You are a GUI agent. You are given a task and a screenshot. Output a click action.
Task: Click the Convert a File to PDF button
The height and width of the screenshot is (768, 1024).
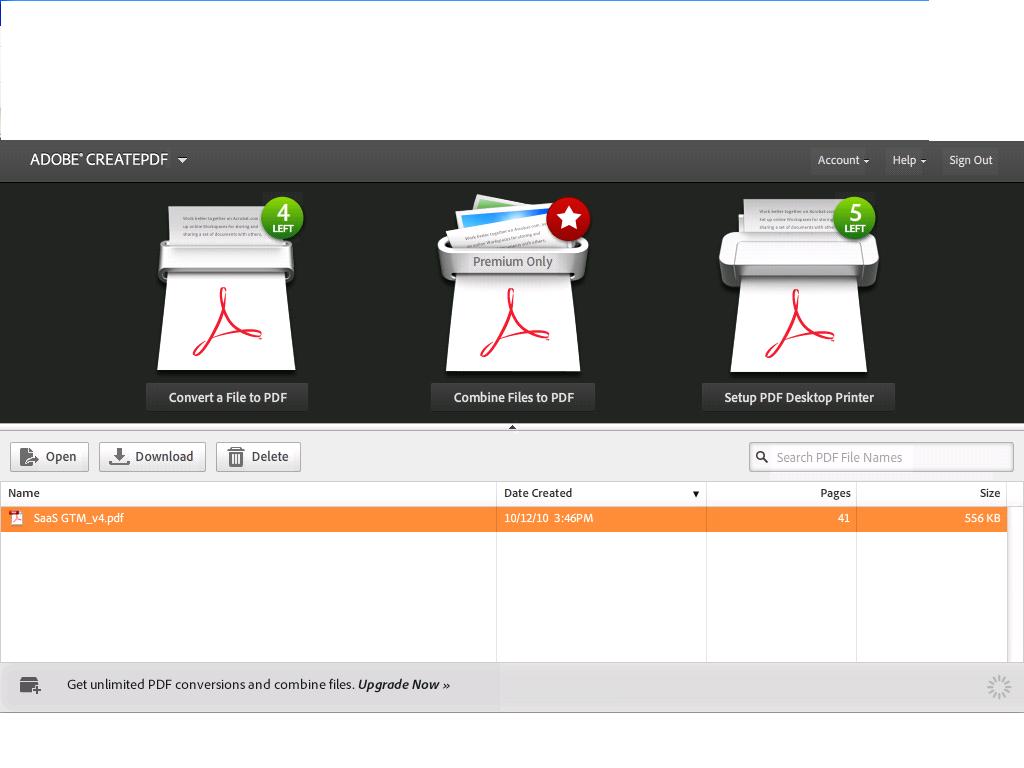pyautogui.click(x=227, y=397)
